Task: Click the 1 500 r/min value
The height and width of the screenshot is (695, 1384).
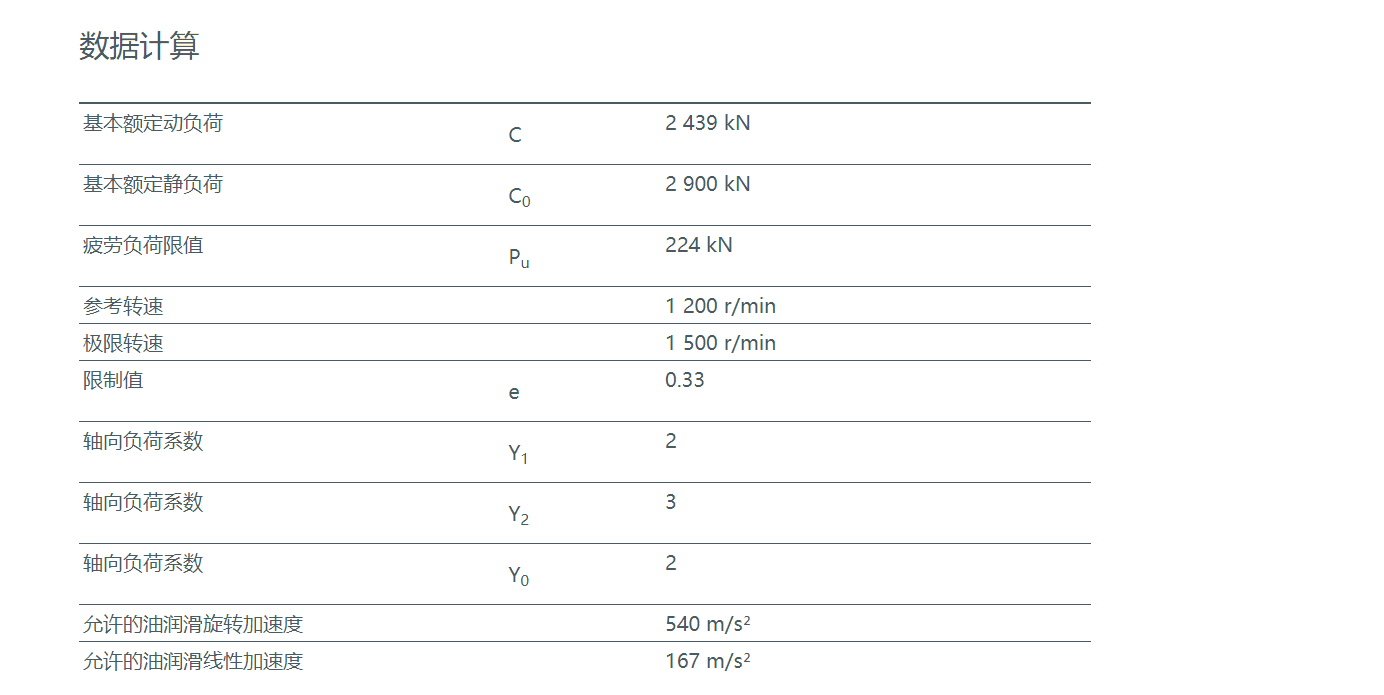Action: point(720,343)
